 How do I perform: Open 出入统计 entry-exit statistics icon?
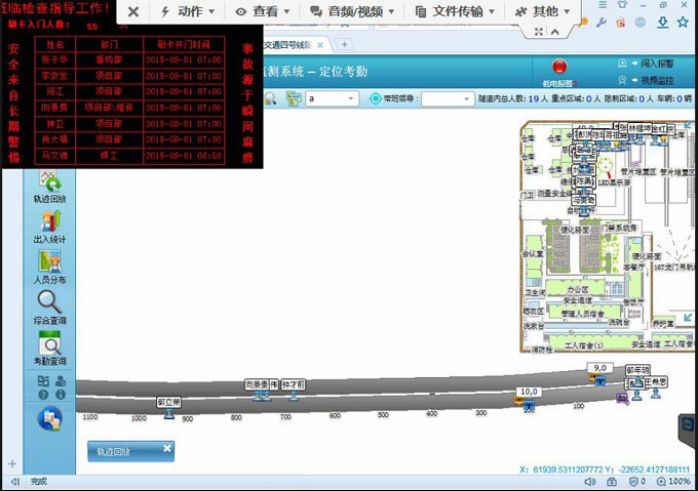pyautogui.click(x=50, y=224)
